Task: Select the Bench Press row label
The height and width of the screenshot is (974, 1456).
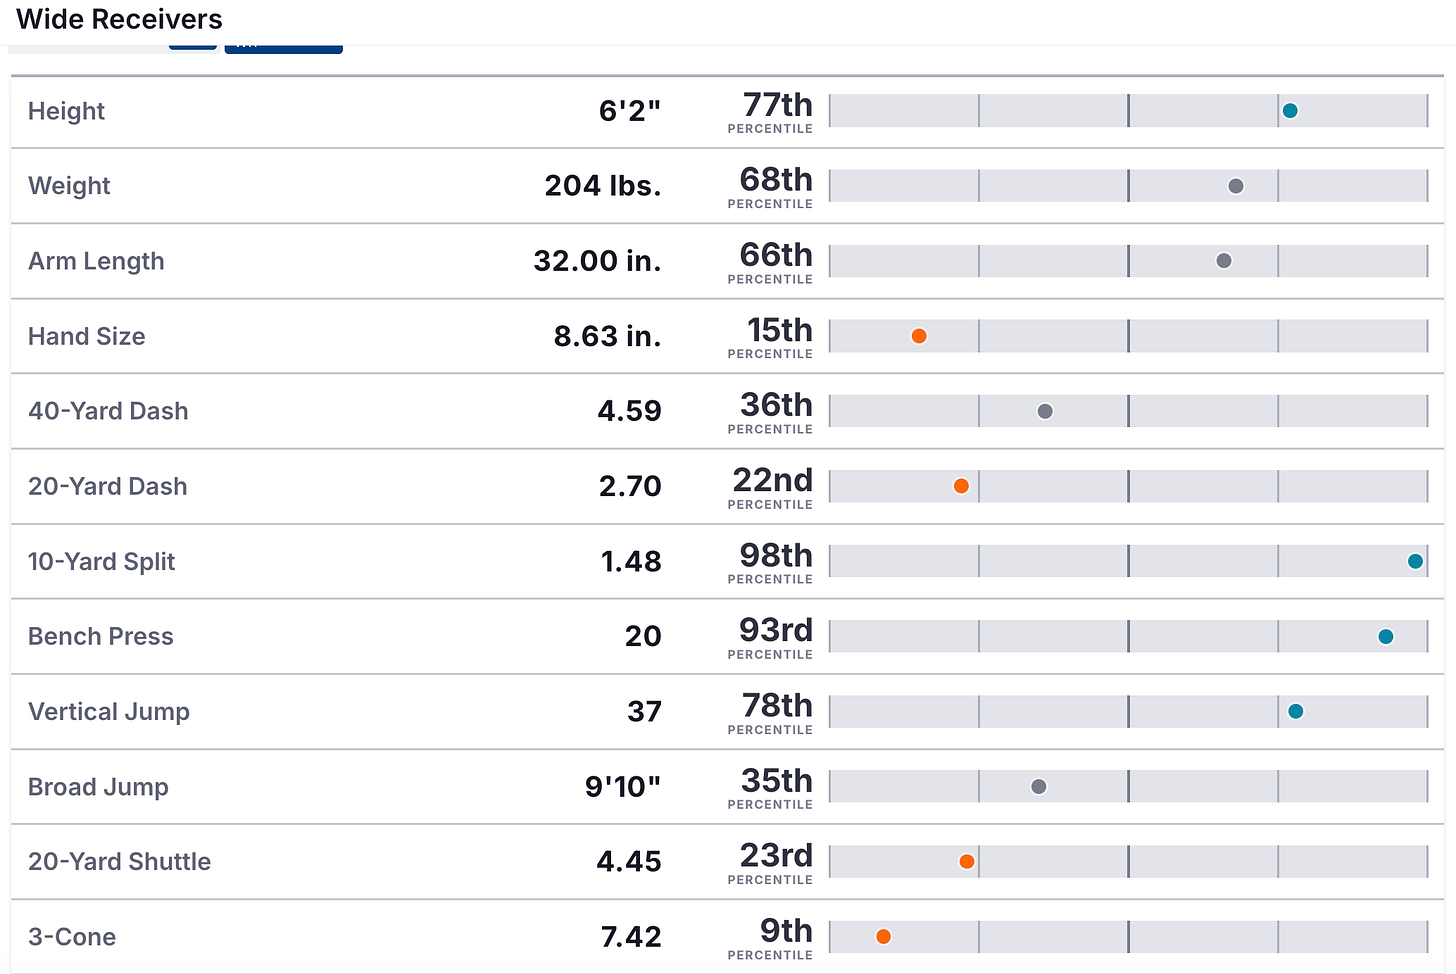Action: 101,636
